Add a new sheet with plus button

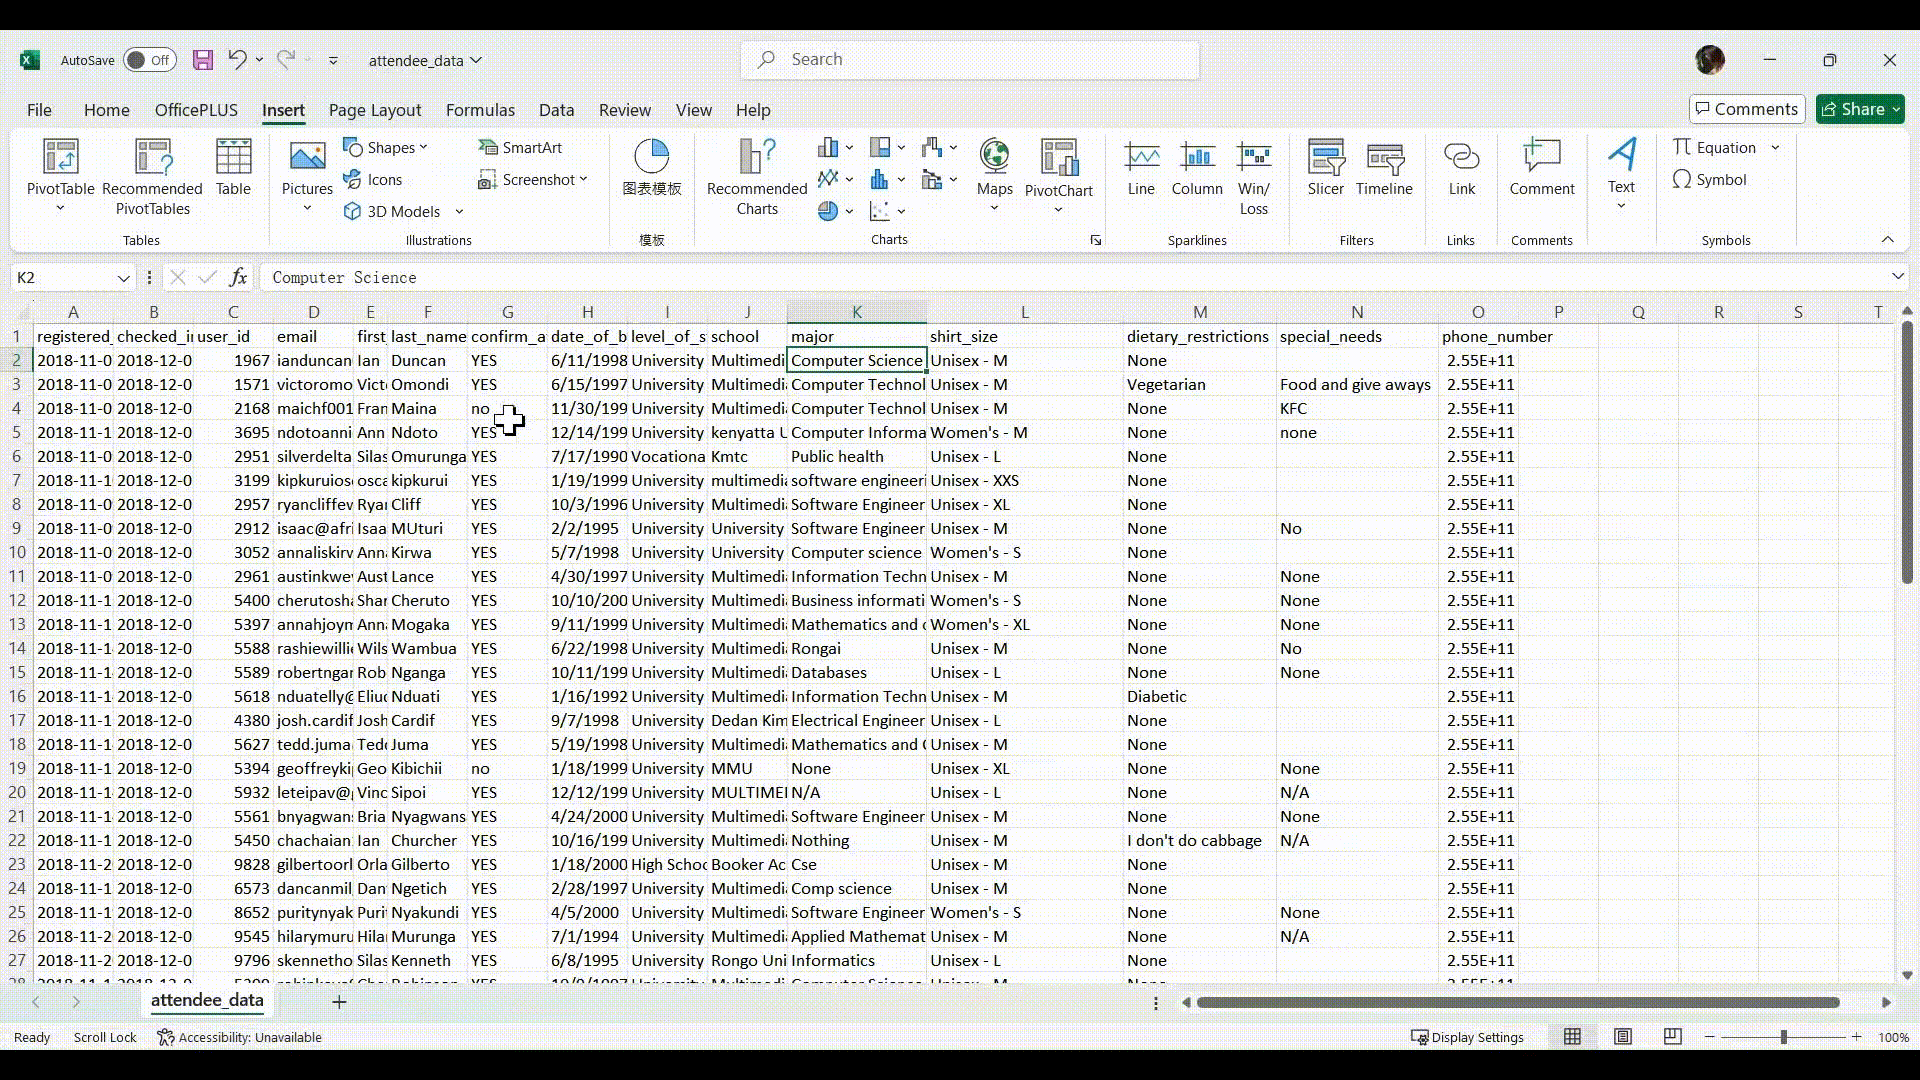tap(339, 1002)
